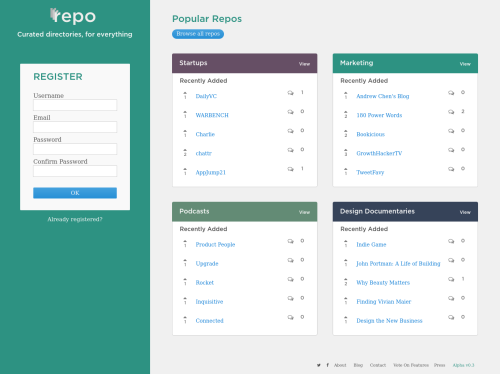The width and height of the screenshot is (500, 374).
Task: Open the chattr link
Action: tap(204, 153)
